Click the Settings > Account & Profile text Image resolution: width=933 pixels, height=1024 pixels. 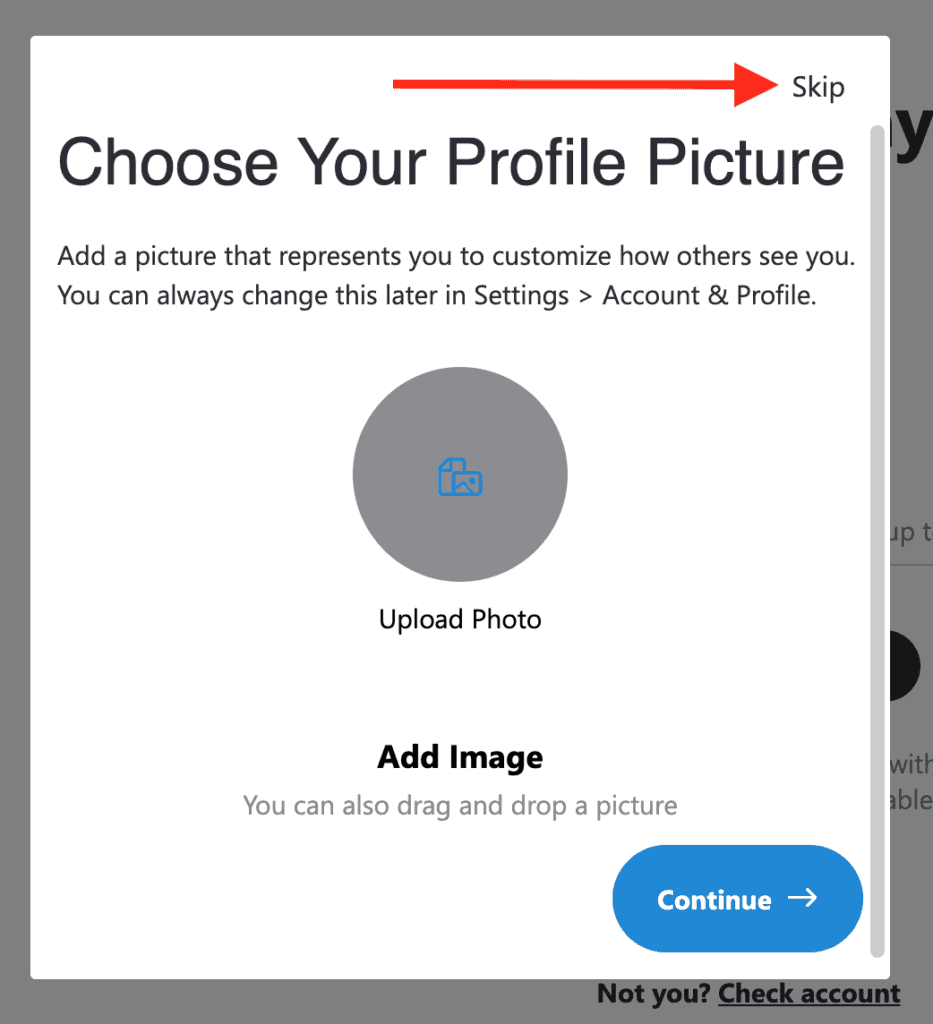pos(646,296)
